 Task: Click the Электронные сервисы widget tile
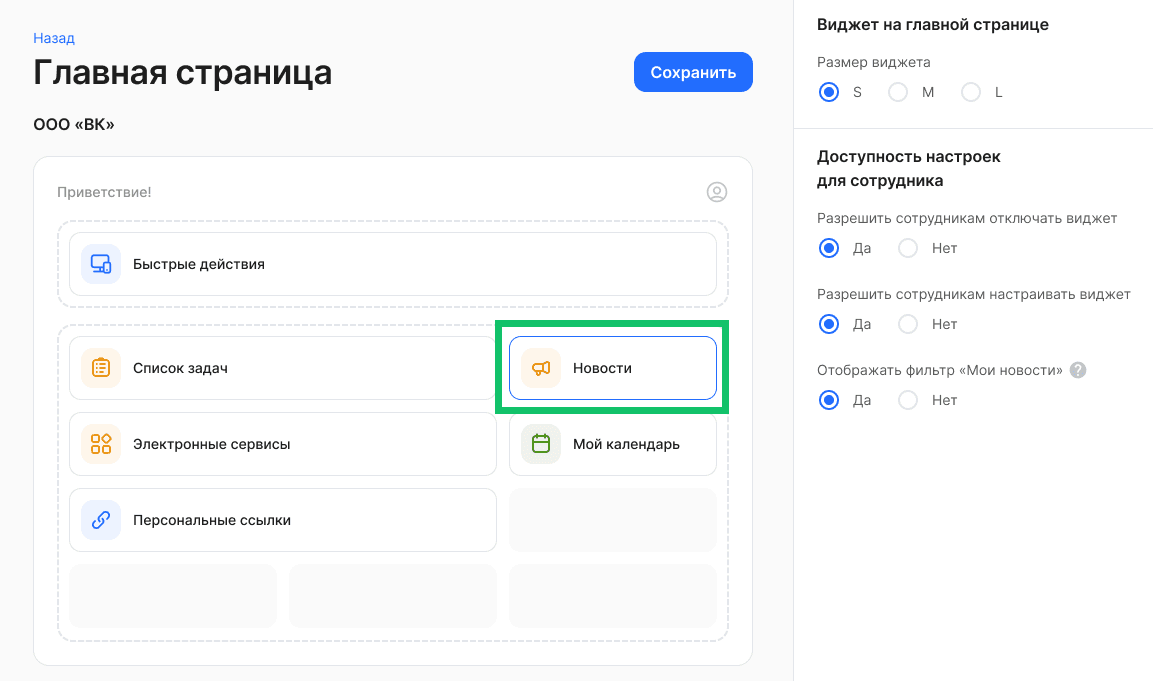click(283, 443)
